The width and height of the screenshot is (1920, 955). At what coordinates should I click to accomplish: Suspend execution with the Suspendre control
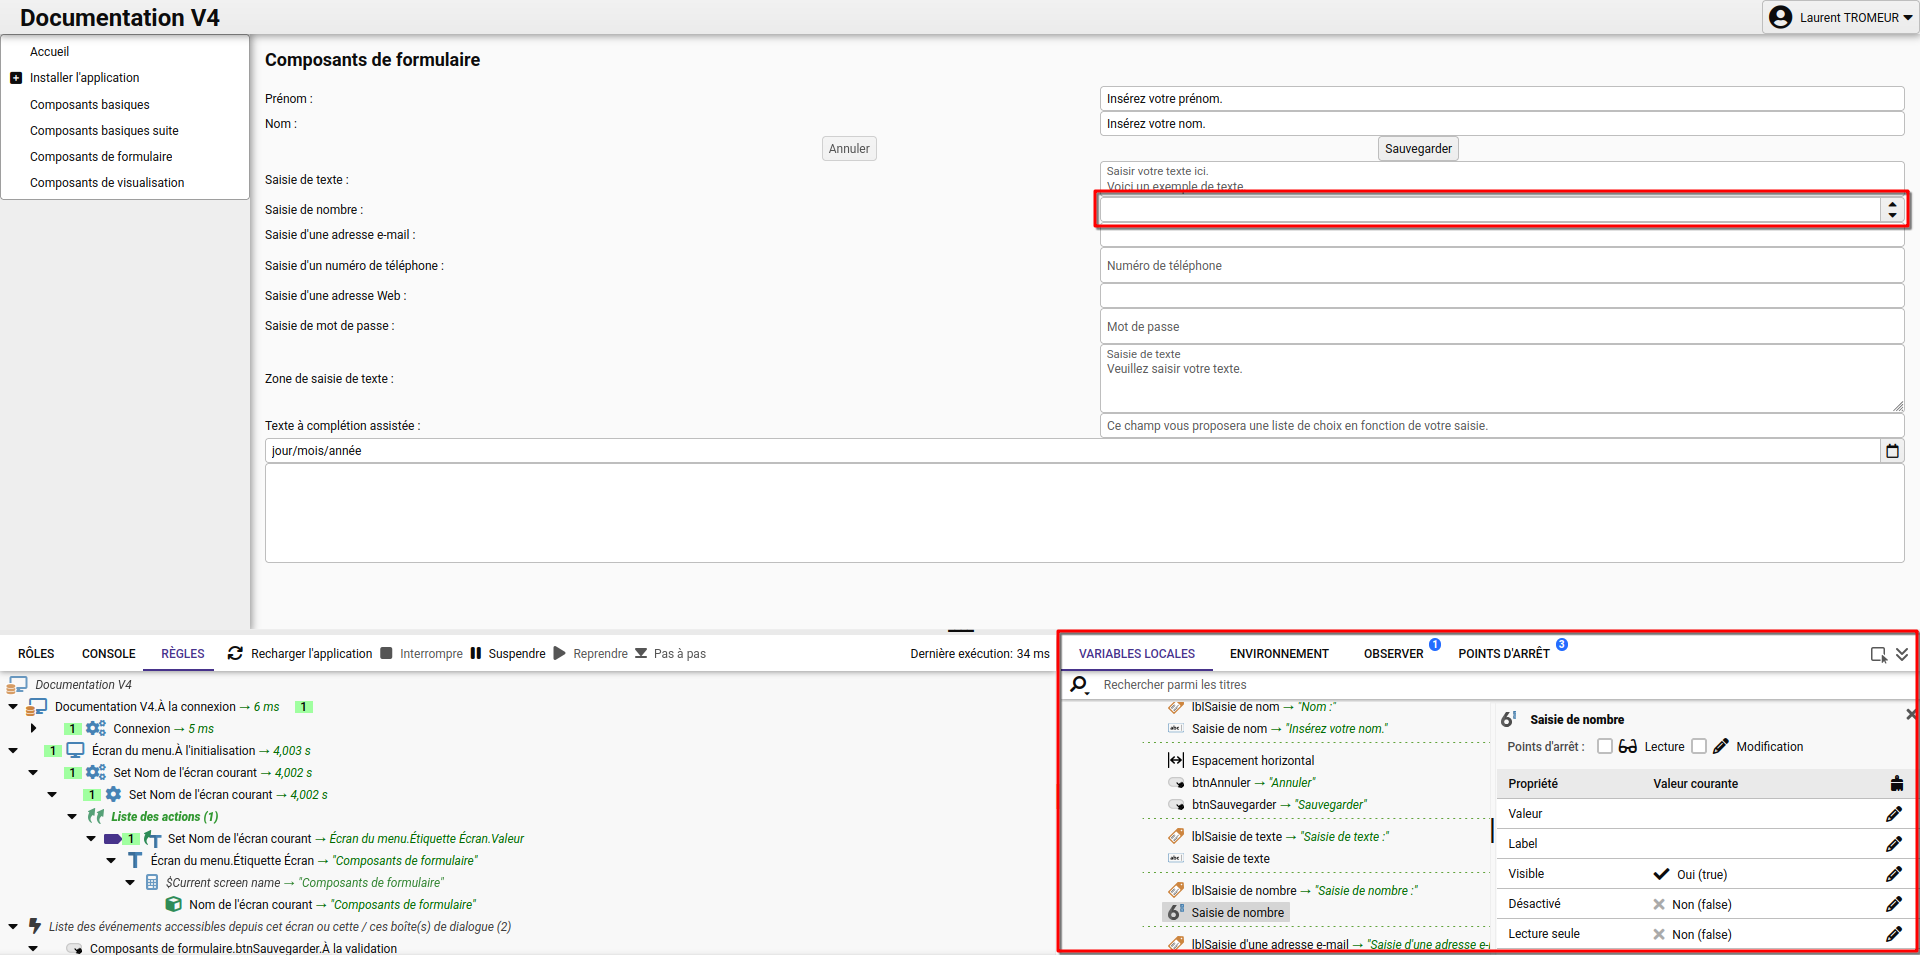pyautogui.click(x=508, y=653)
